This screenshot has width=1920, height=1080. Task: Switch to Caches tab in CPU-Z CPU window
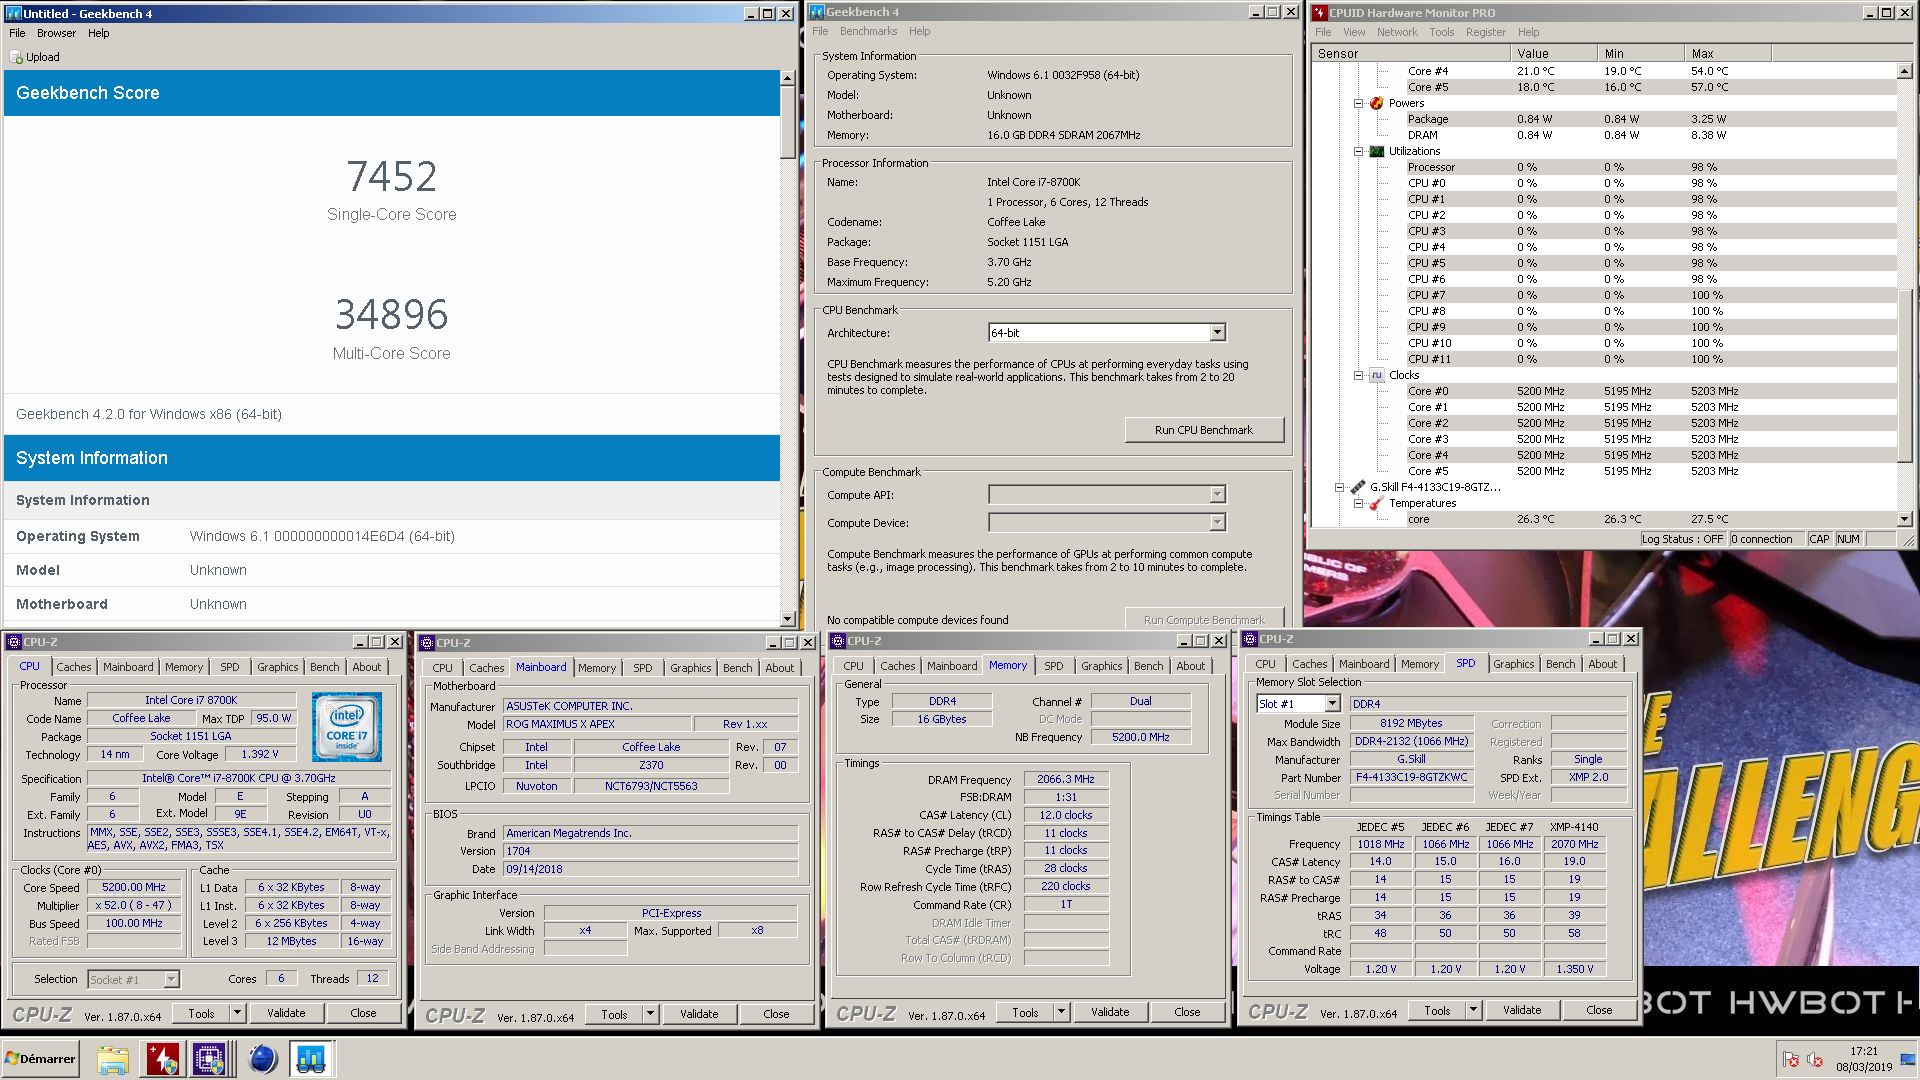pyautogui.click(x=73, y=667)
